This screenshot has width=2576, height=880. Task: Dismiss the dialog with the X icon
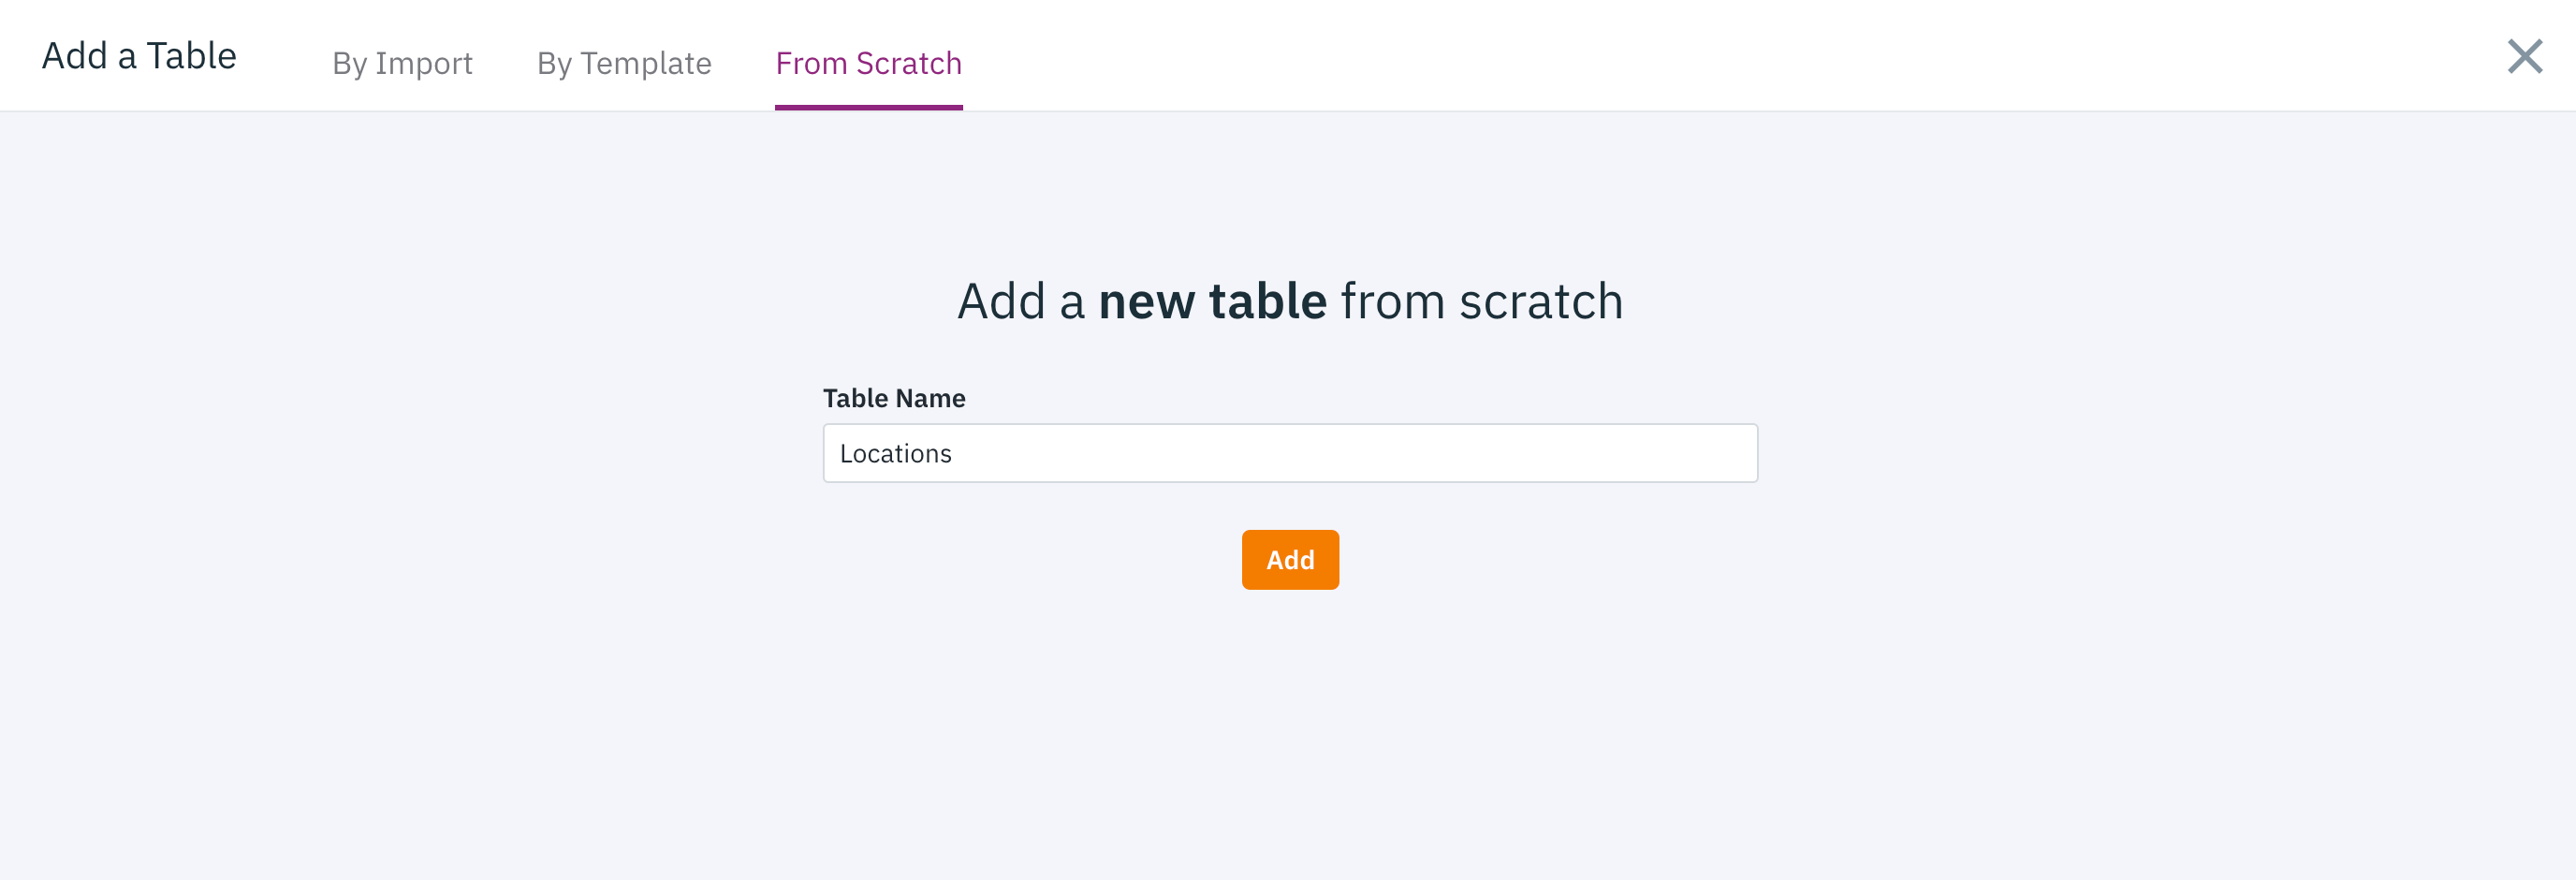point(2524,56)
